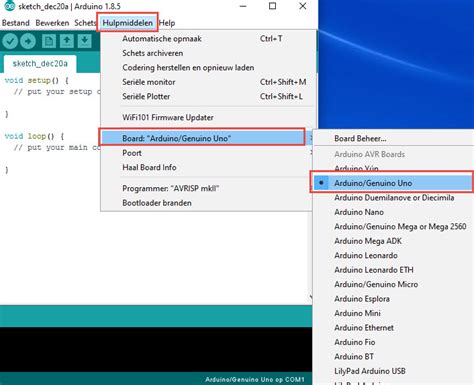Open the Bewerken menu
The width and height of the screenshot is (474, 385).
click(52, 23)
